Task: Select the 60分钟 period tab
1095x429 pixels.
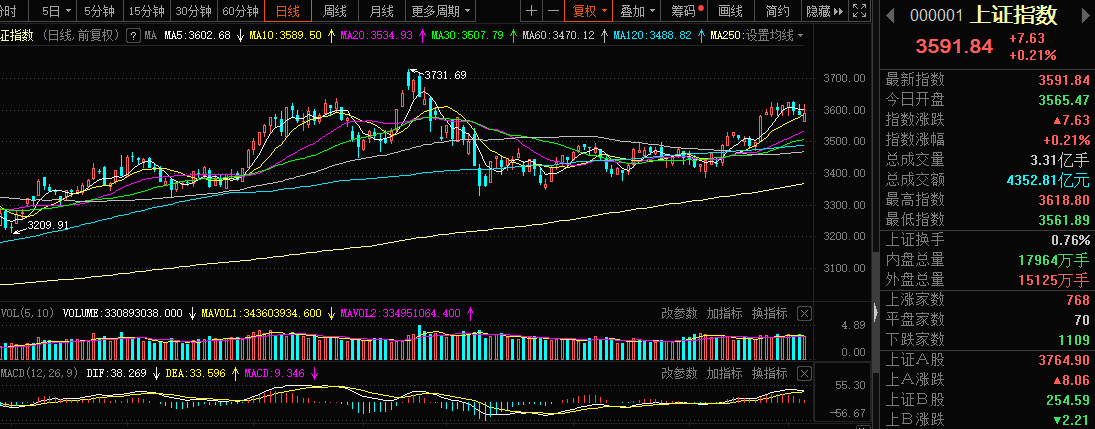Action: pyautogui.click(x=240, y=12)
